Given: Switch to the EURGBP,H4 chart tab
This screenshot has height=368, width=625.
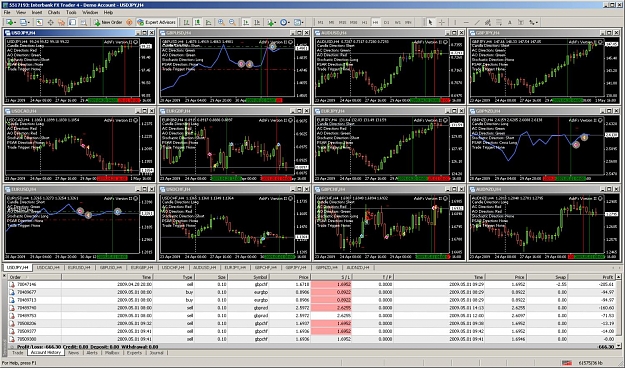Looking at the screenshot, I should tap(142, 268).
